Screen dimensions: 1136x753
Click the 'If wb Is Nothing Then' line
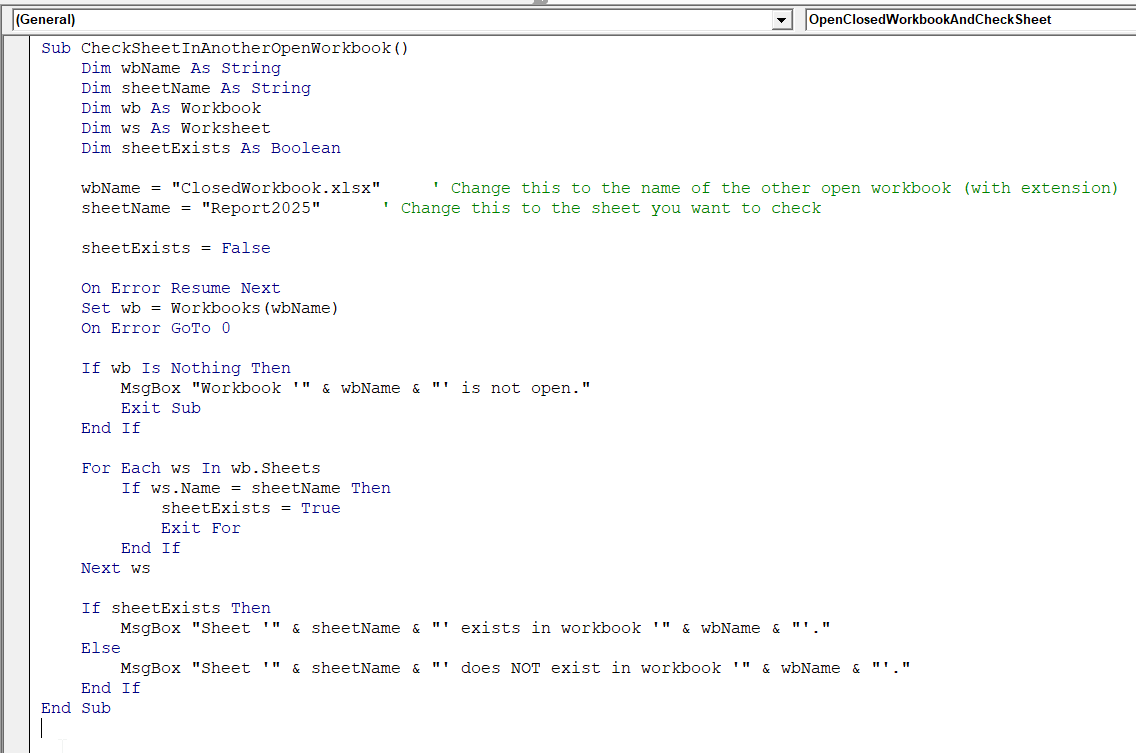point(185,368)
